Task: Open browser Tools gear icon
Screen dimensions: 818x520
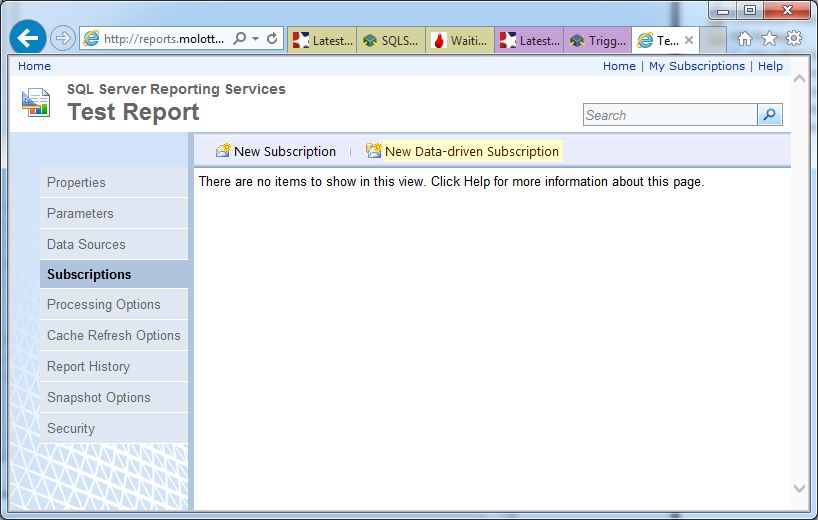Action: (794, 38)
